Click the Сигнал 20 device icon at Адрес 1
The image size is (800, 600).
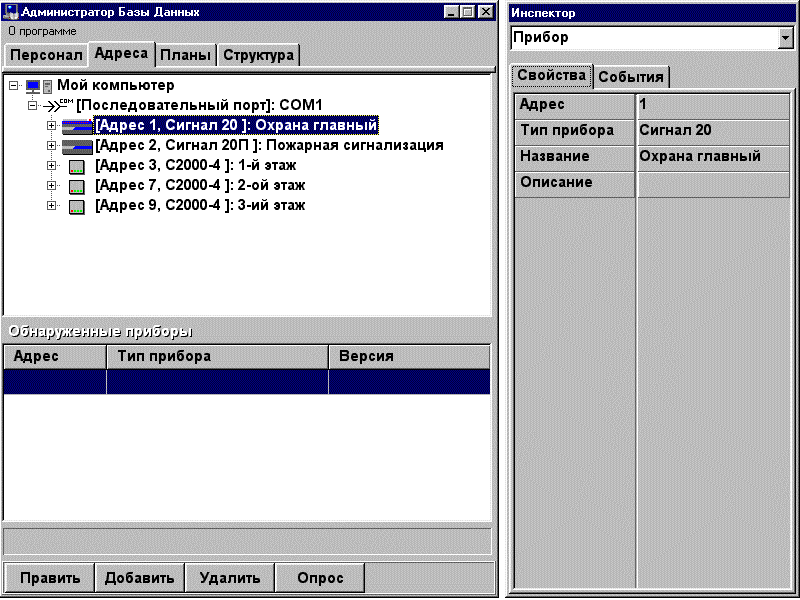77,126
